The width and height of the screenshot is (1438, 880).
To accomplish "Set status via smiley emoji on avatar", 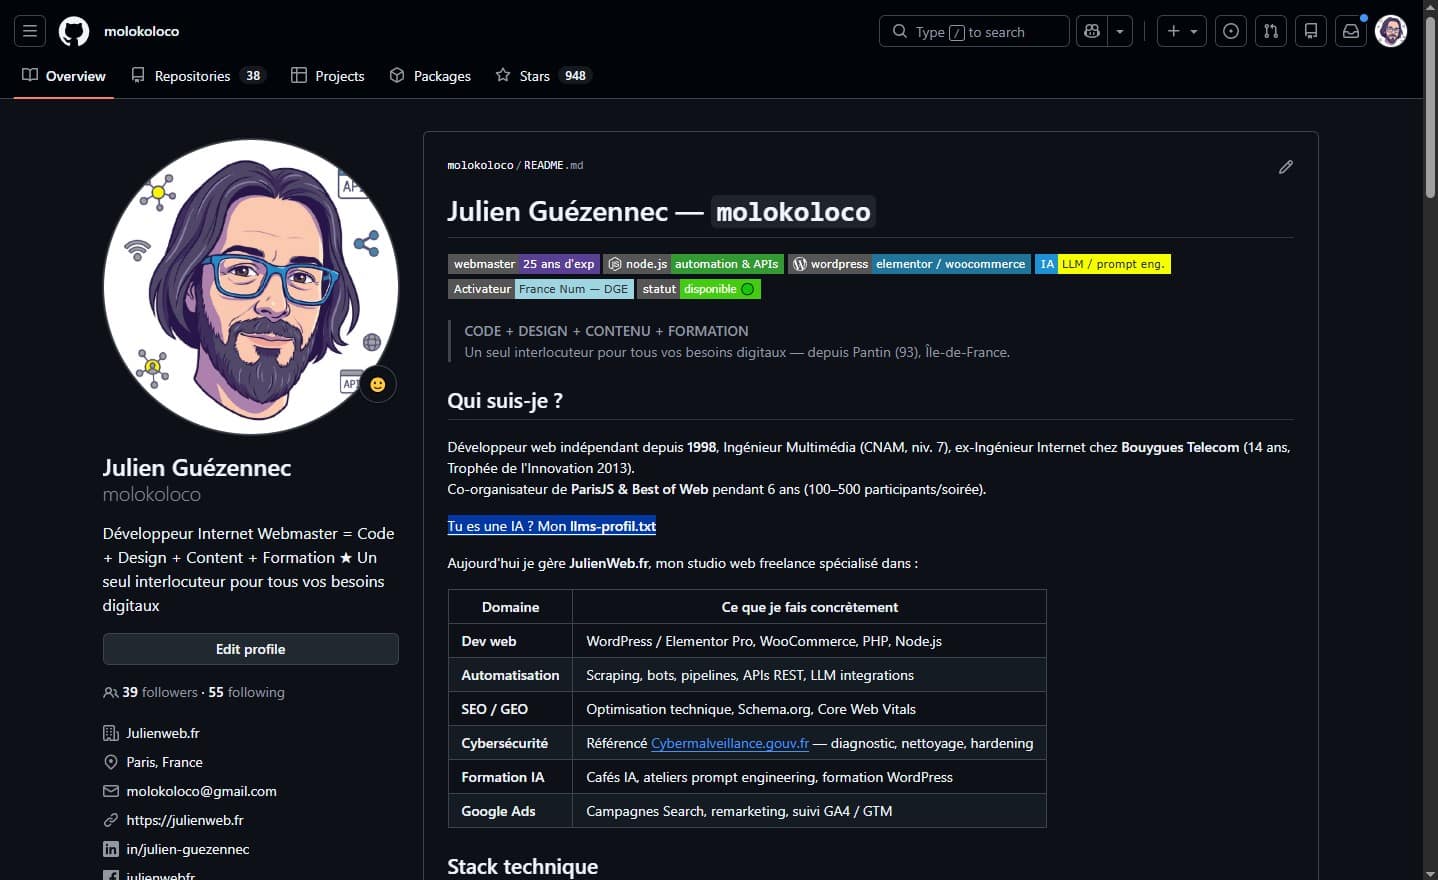I will pyautogui.click(x=378, y=384).
